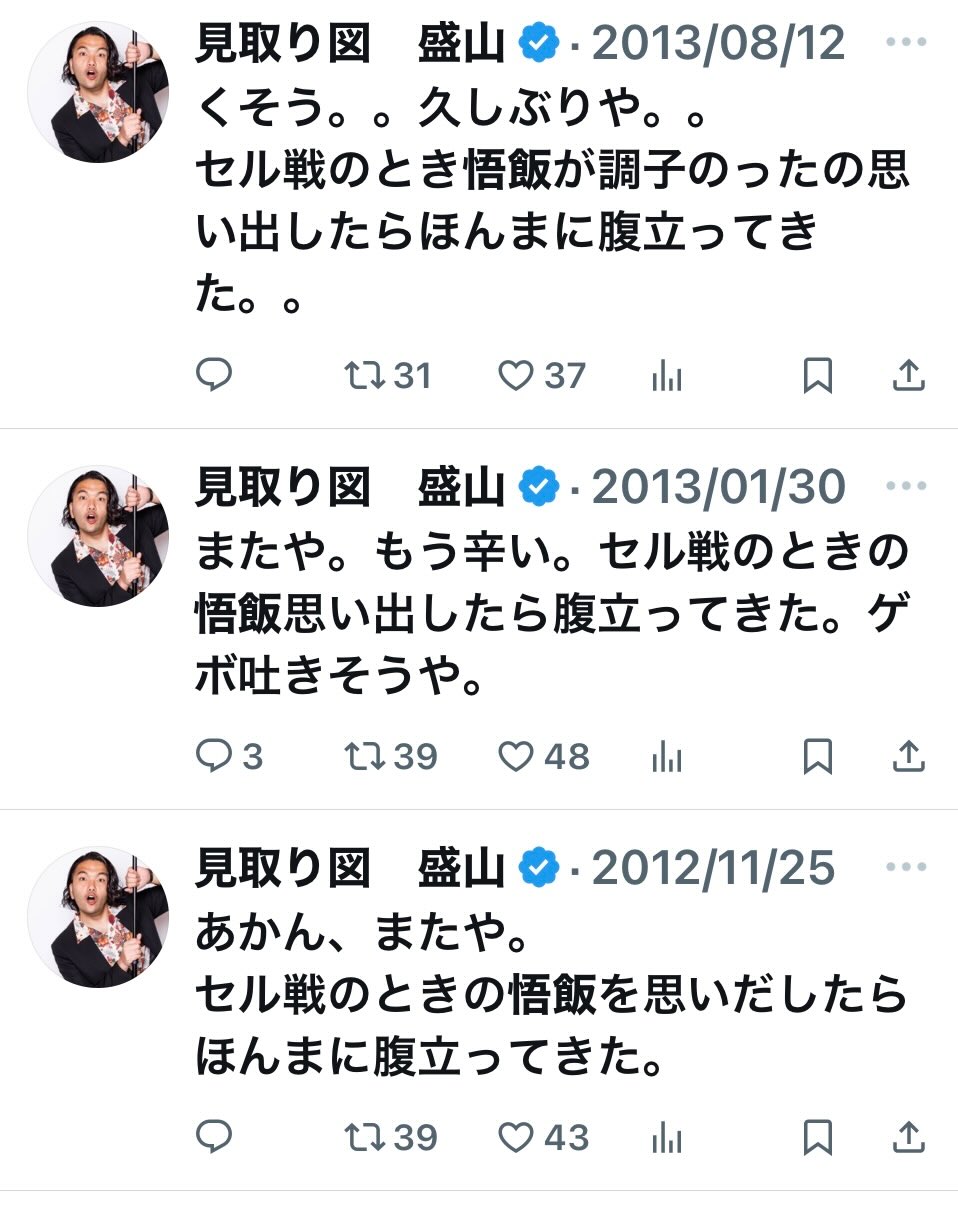Share the 2013/08/12 tweet
Screen dimensions: 958x1205
coord(907,376)
